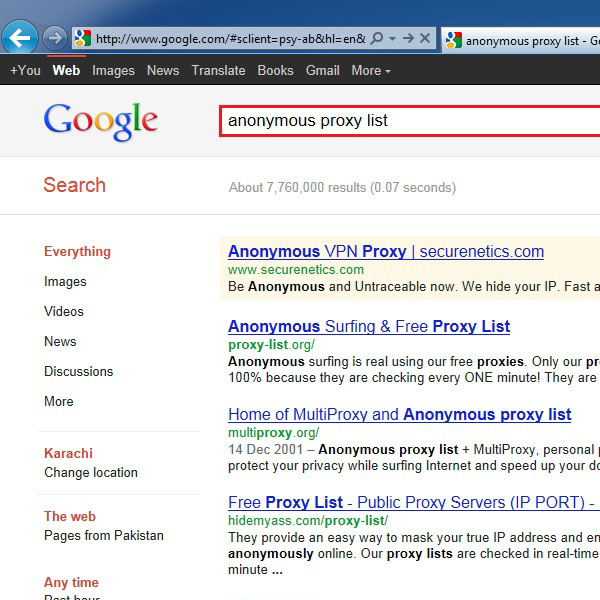
Task: Click the browser Forward arrow button
Action: tap(55, 38)
